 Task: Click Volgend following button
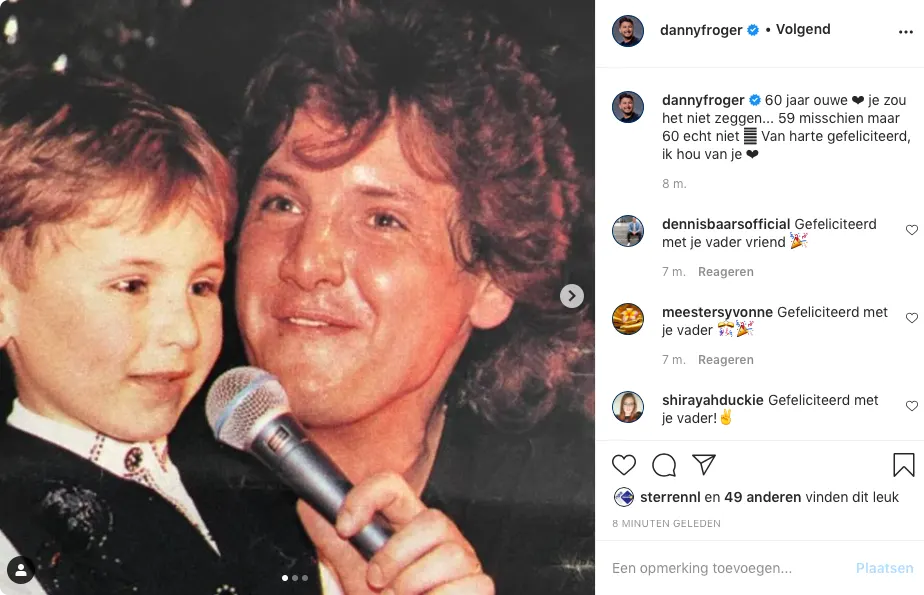coord(803,30)
